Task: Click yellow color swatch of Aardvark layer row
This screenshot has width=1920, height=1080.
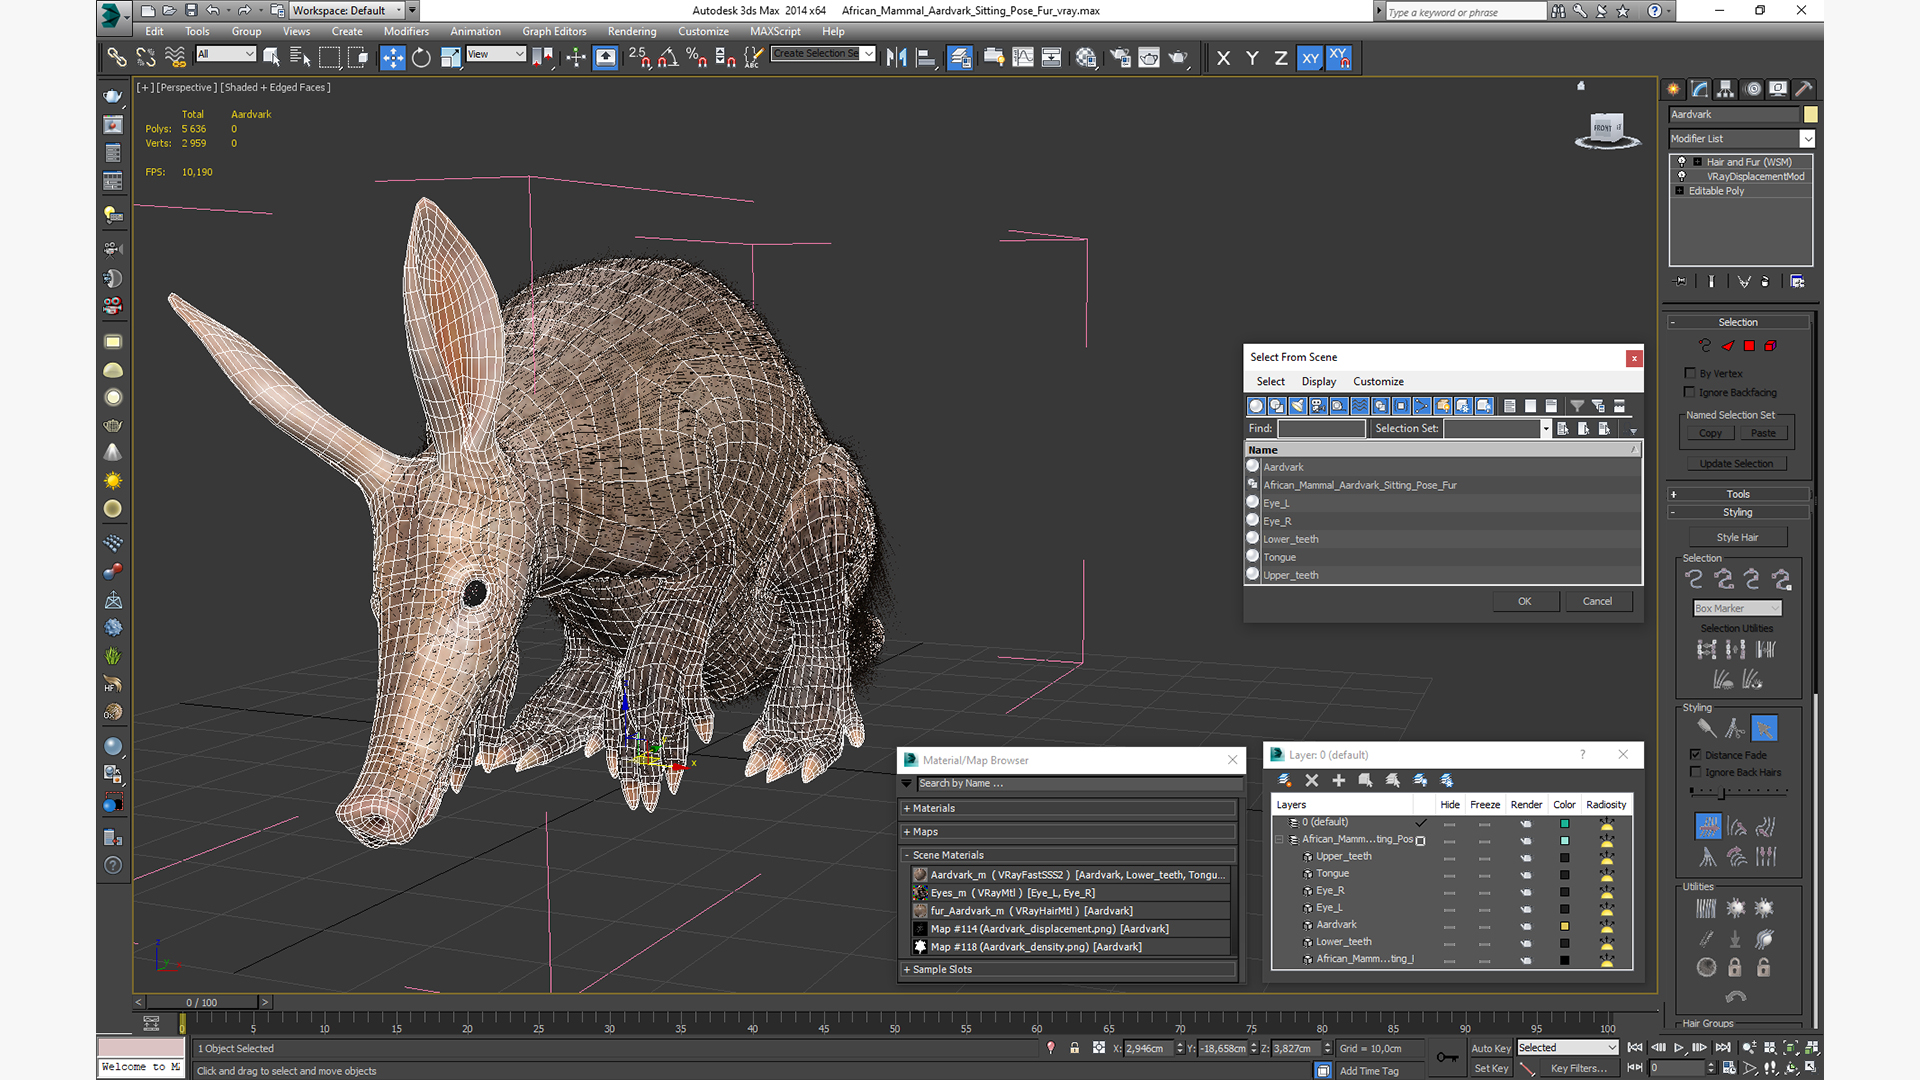Action: (1564, 926)
